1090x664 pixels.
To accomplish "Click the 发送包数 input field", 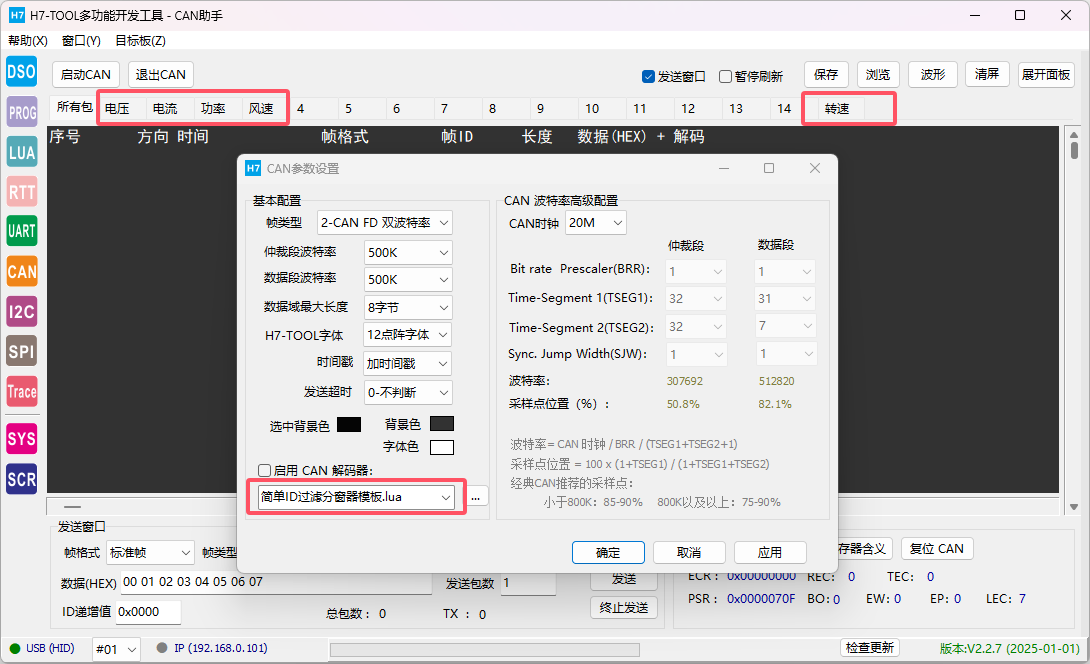I will pyautogui.click(x=528, y=583).
